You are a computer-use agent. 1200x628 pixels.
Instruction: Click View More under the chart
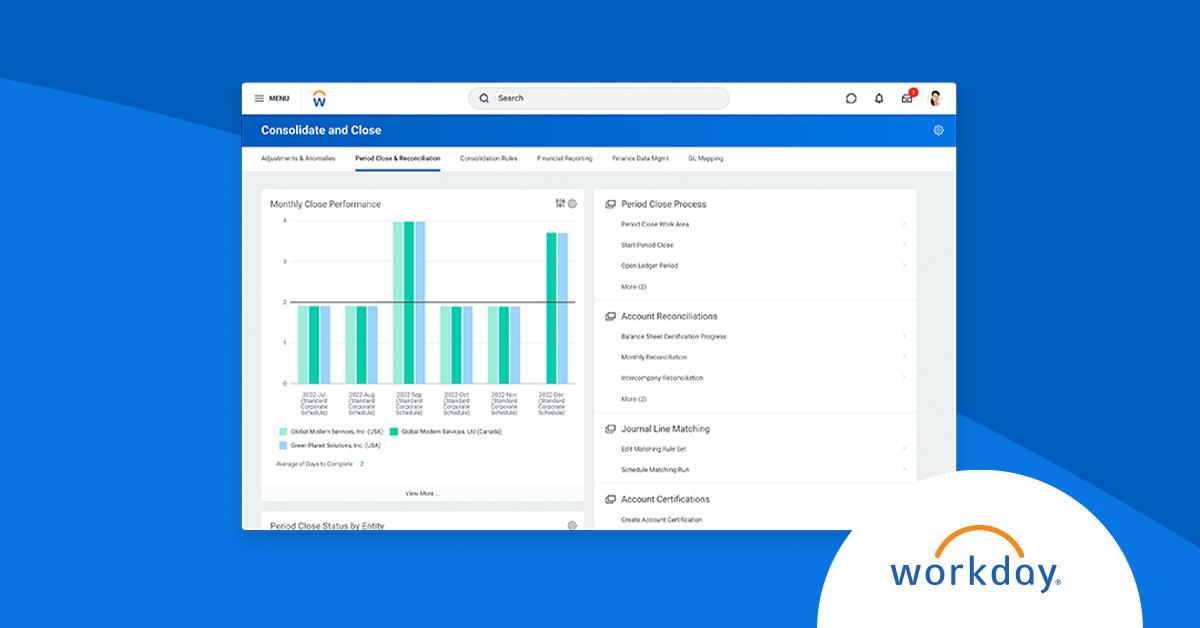421,491
